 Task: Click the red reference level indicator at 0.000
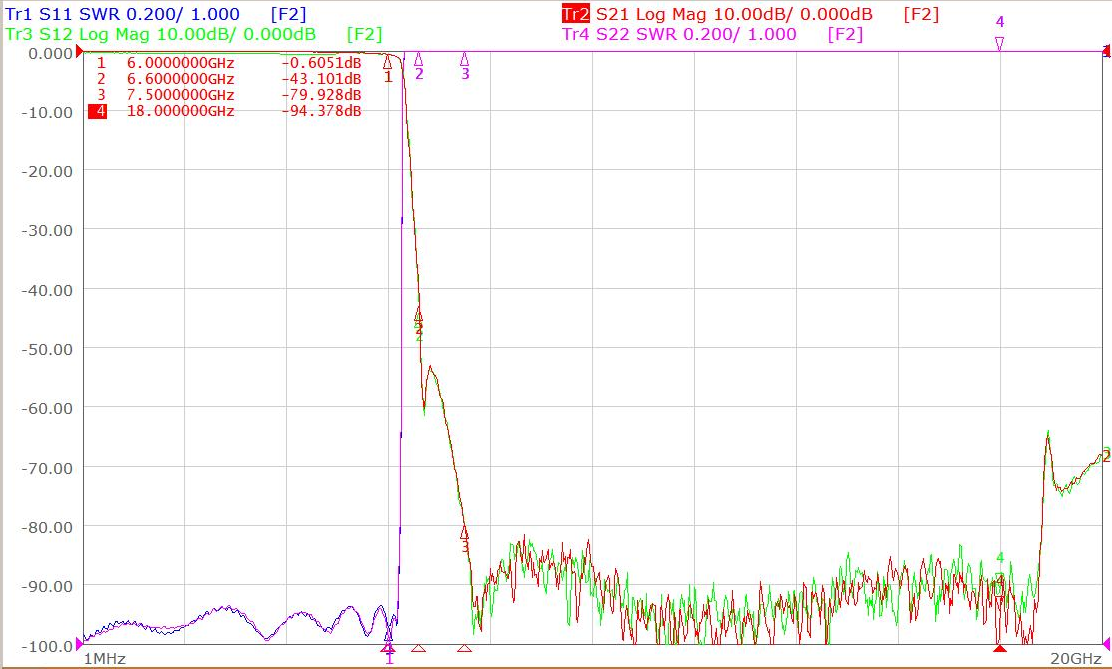pos(79,51)
